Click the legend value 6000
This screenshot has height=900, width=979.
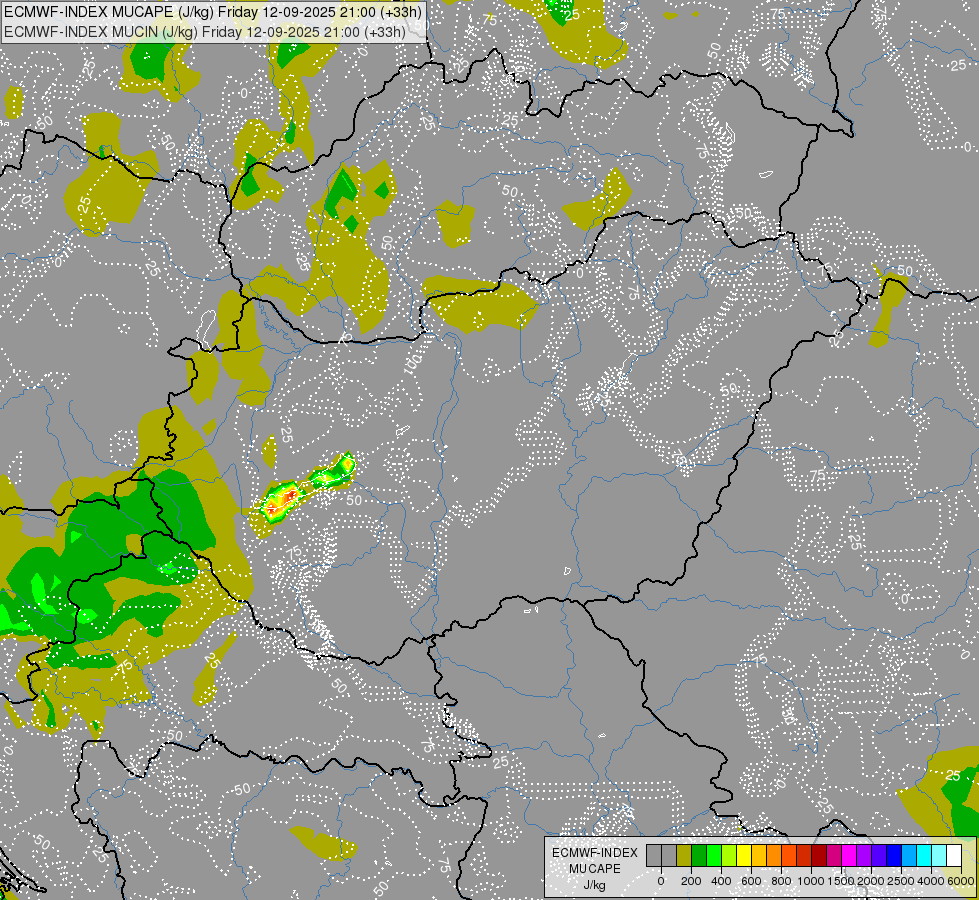coord(961,881)
